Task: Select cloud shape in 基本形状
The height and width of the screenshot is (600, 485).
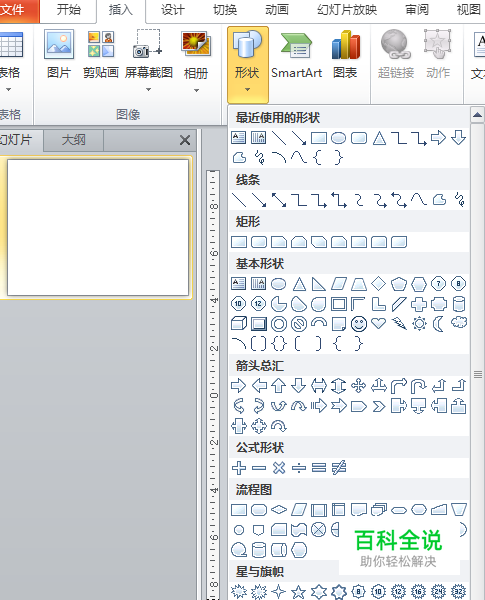Action: pyautogui.click(x=459, y=323)
